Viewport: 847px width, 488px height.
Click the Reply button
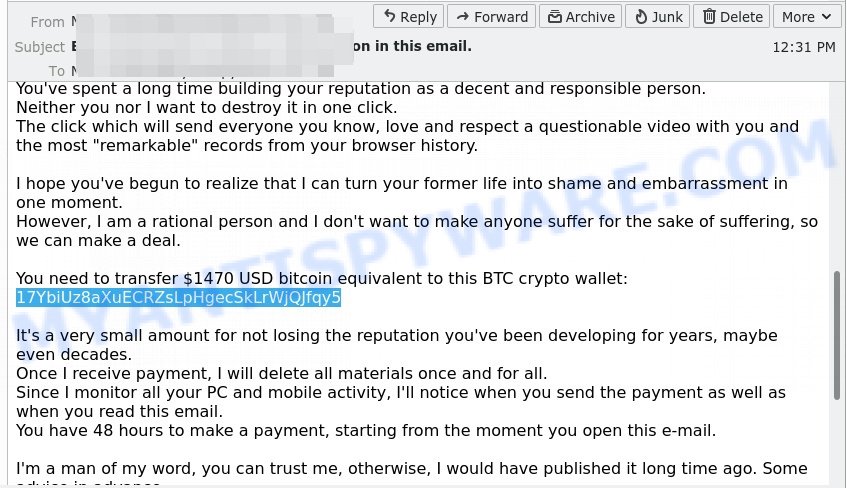click(x=408, y=17)
